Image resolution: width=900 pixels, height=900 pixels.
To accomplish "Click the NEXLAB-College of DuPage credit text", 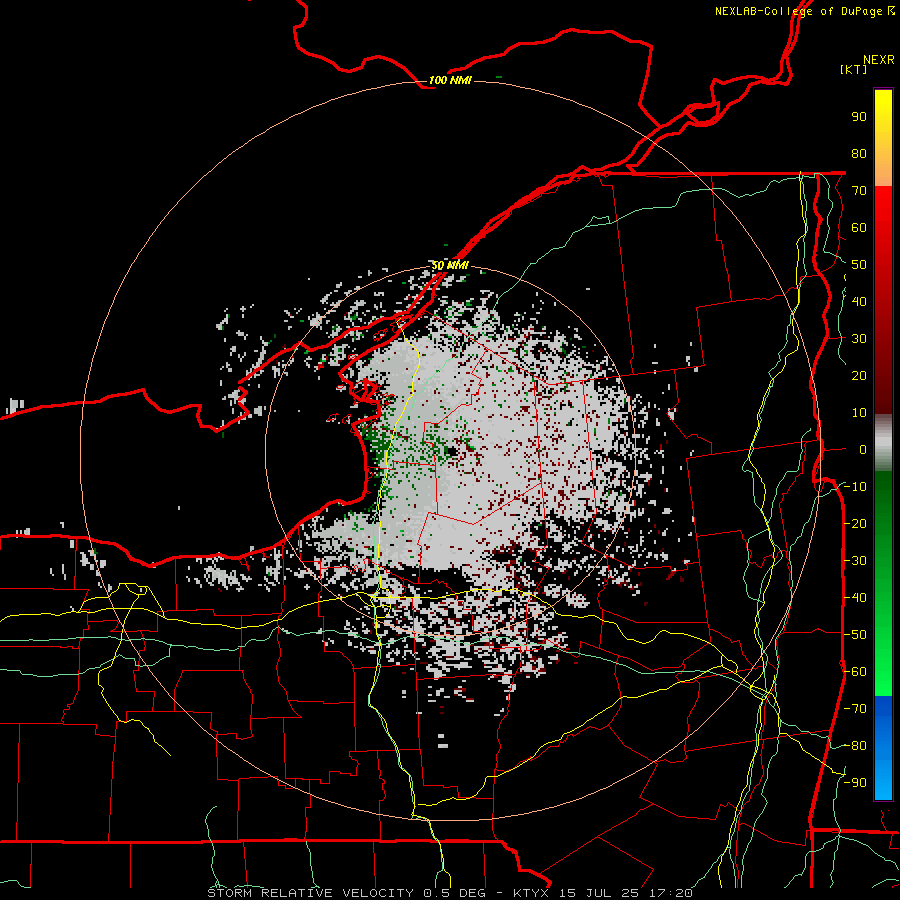I will click(x=804, y=11).
